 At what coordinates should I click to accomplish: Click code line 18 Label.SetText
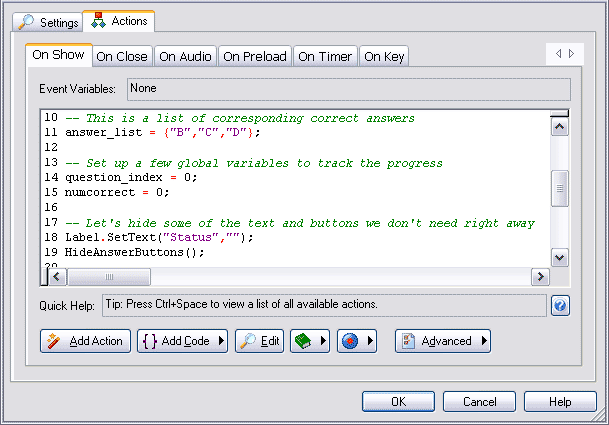tap(159, 237)
